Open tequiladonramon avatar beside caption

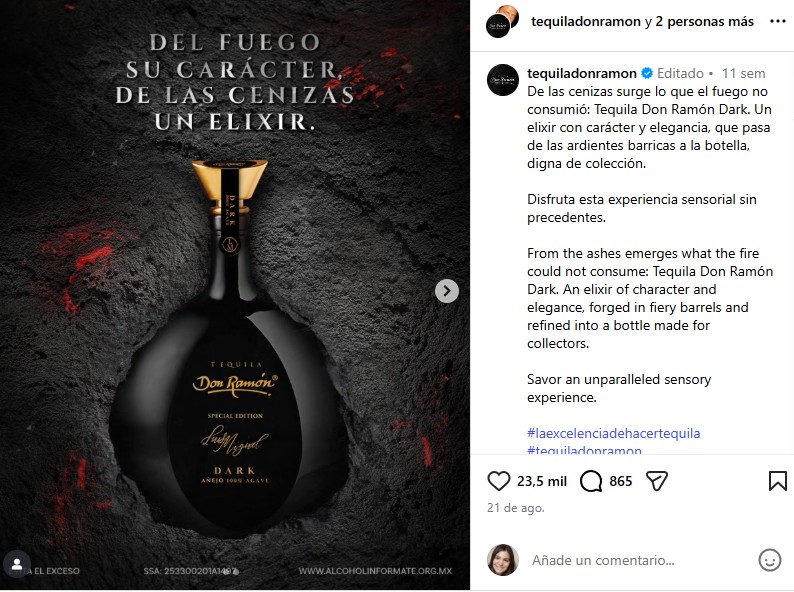tap(502, 80)
